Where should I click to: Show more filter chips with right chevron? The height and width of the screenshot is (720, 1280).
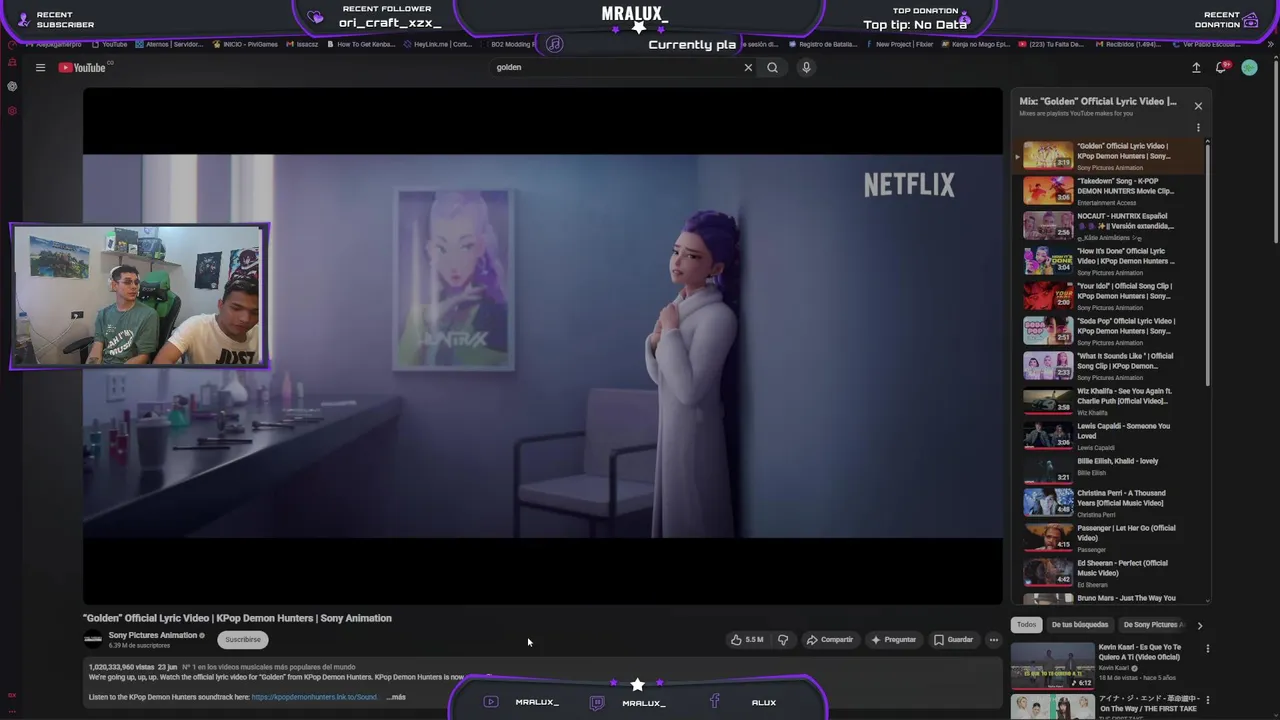[x=1200, y=625]
